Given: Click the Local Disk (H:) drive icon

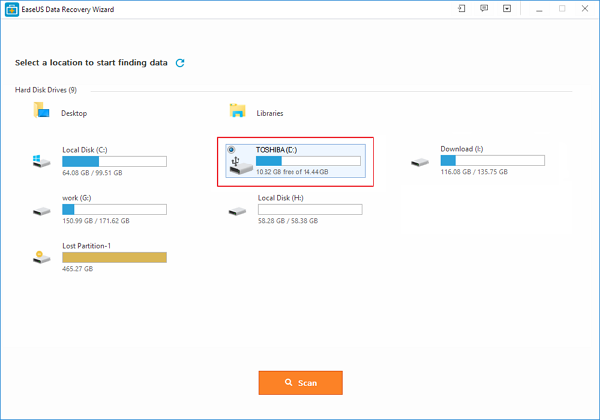Looking at the screenshot, I should [x=238, y=210].
